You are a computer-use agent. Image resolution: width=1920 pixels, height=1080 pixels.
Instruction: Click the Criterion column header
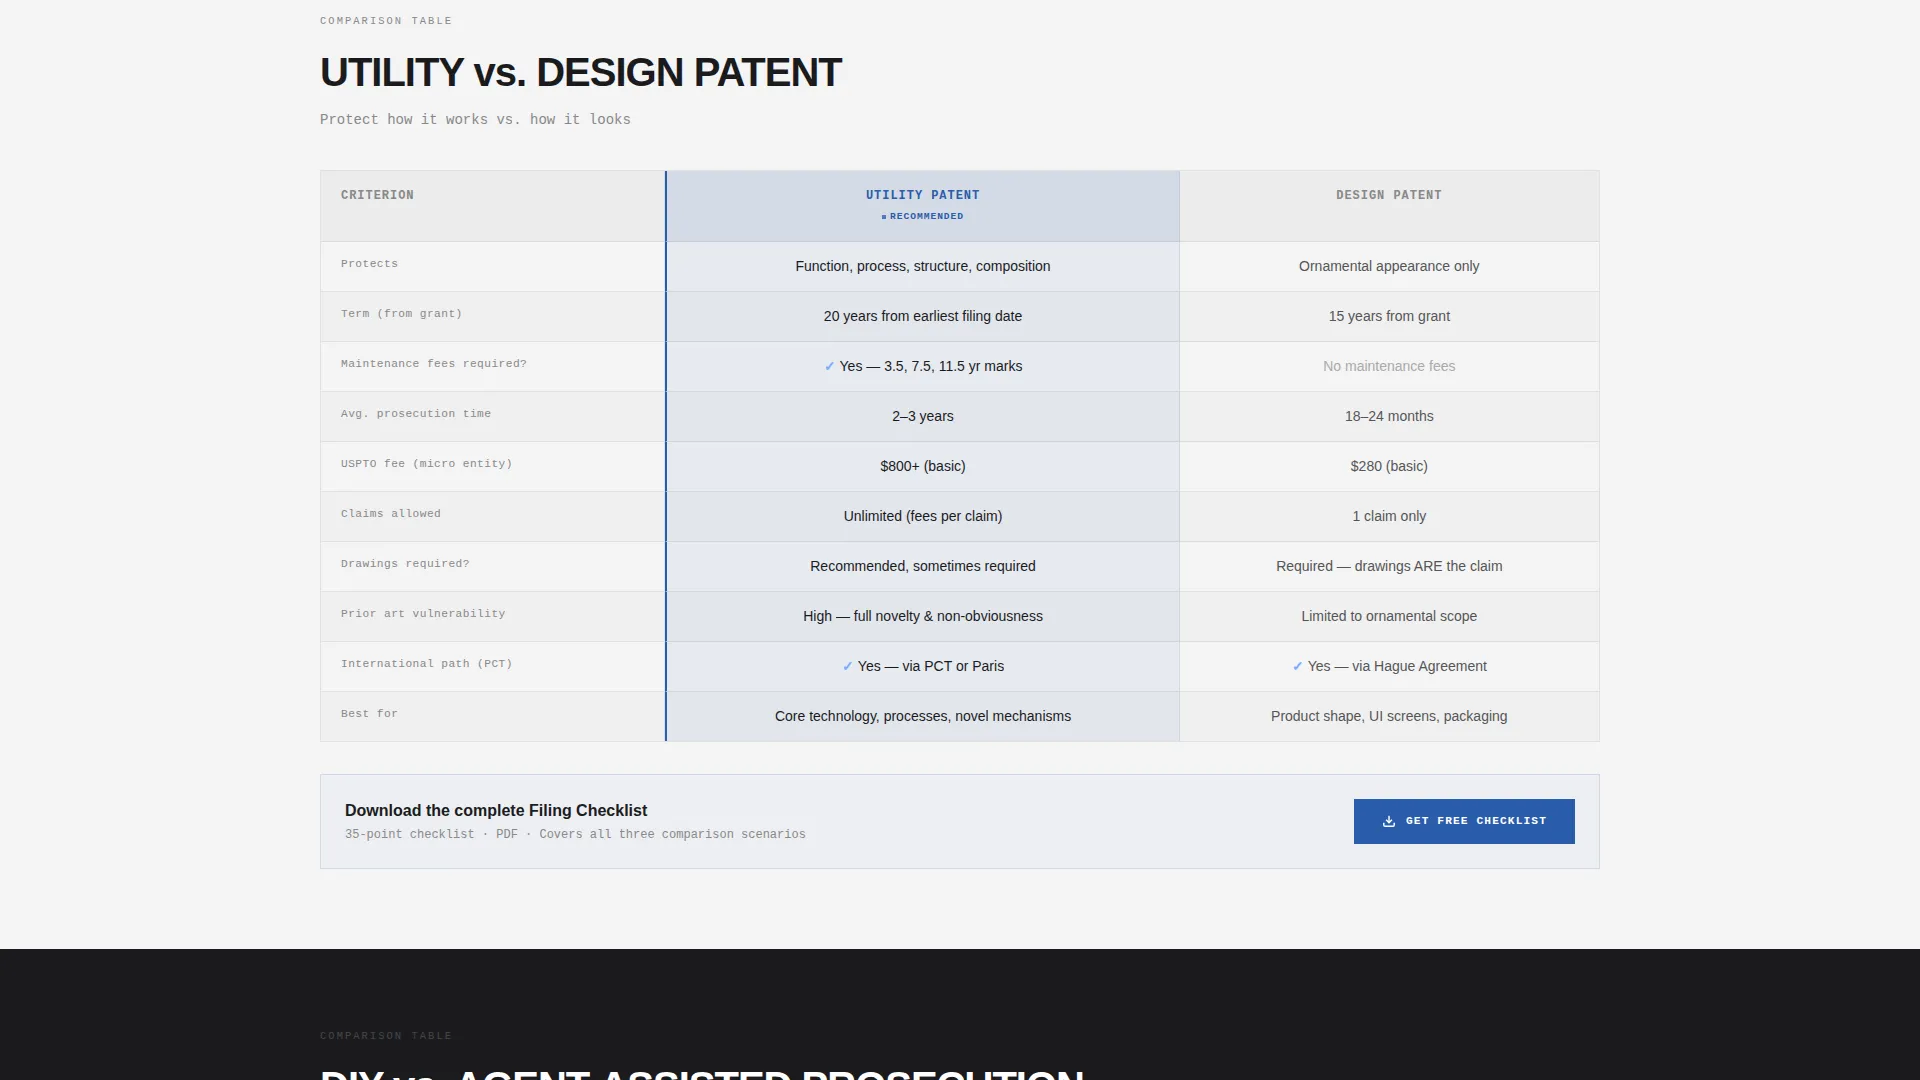(x=493, y=206)
